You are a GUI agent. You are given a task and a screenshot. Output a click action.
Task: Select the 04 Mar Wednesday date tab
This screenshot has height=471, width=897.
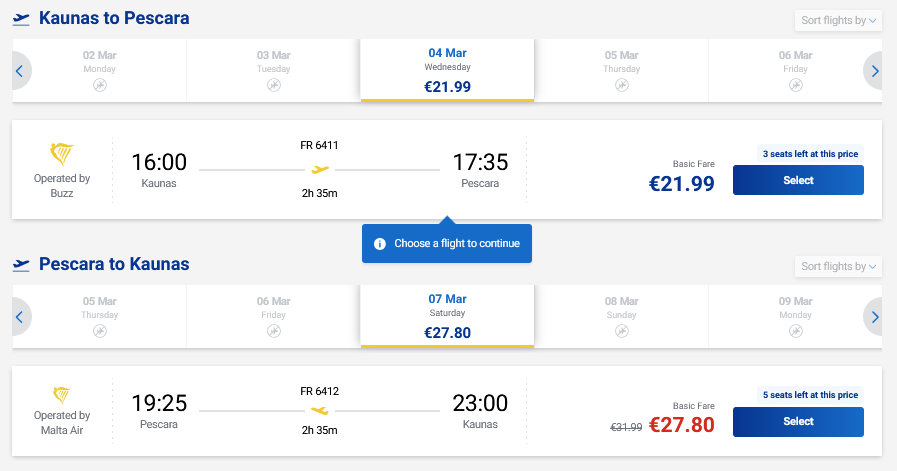click(447, 70)
